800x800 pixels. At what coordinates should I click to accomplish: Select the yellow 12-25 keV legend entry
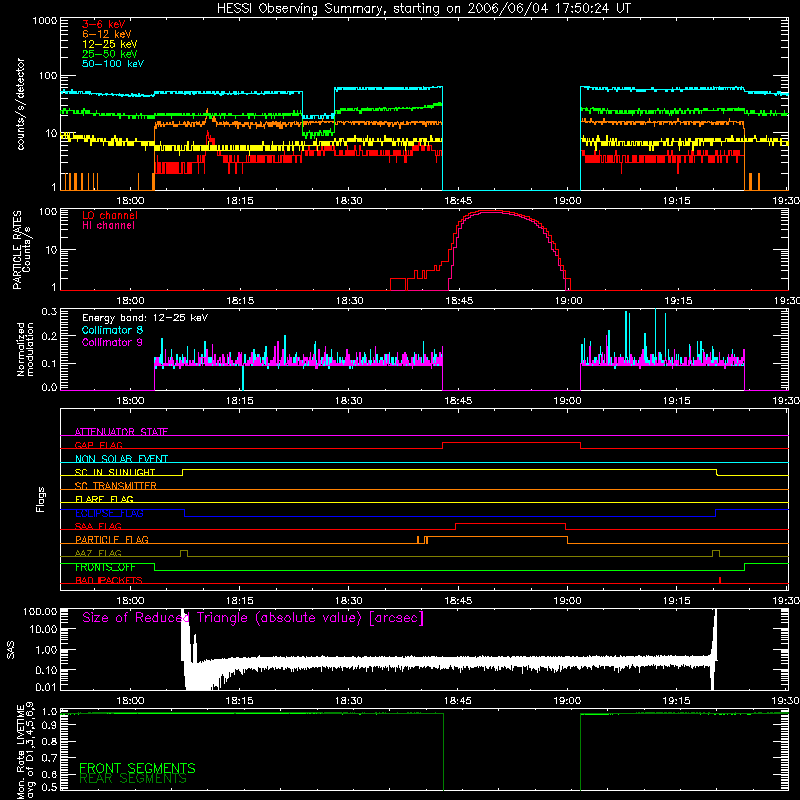(x=110, y=44)
